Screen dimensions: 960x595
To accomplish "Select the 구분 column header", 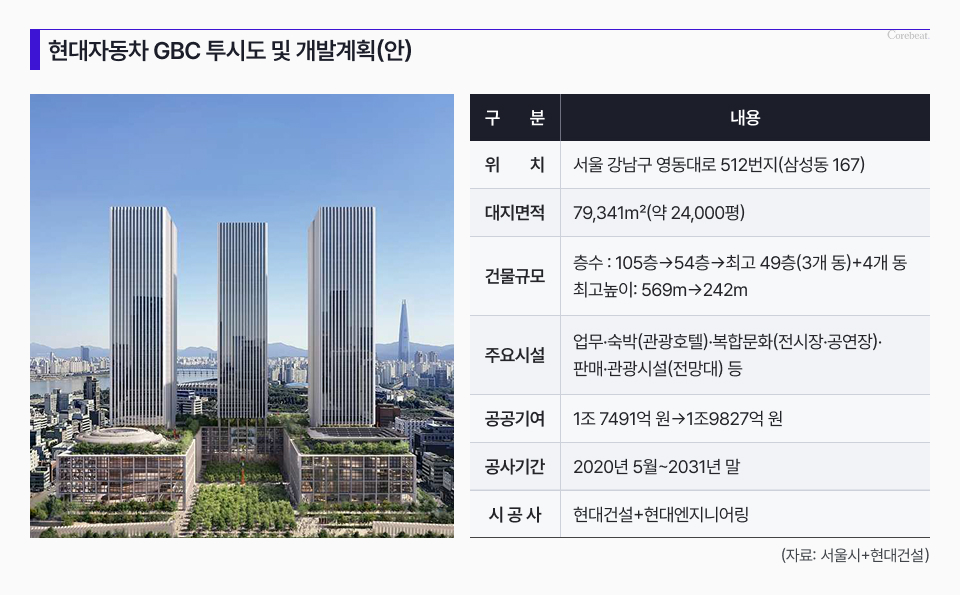I will [515, 118].
